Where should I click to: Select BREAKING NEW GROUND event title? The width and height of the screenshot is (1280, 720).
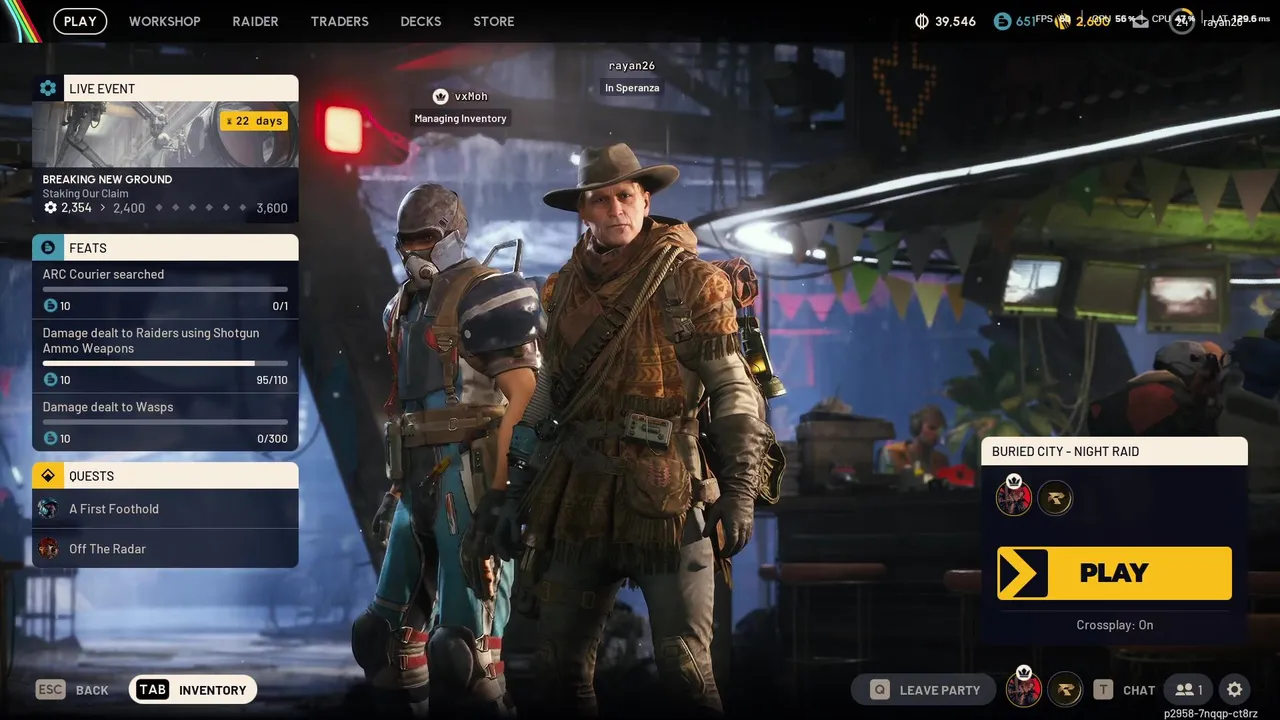pyautogui.click(x=107, y=179)
